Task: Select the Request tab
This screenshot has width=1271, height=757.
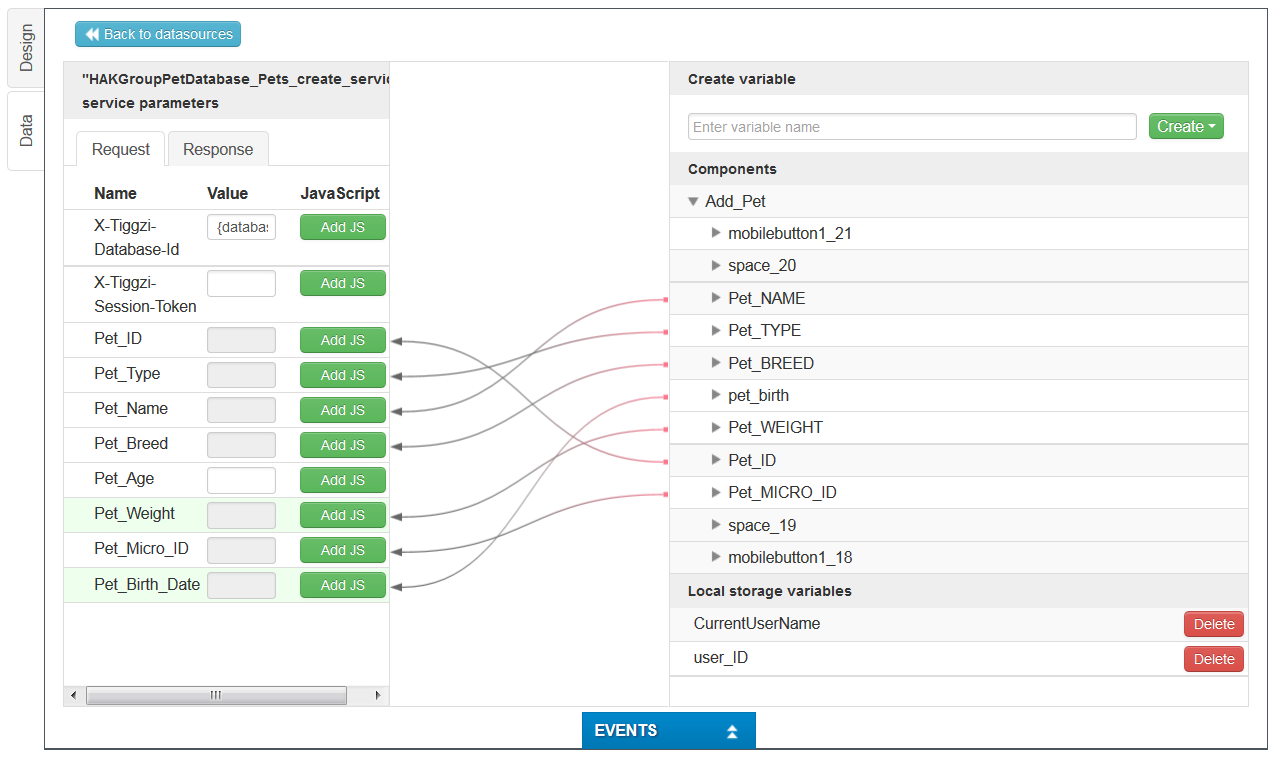Action: pos(121,149)
